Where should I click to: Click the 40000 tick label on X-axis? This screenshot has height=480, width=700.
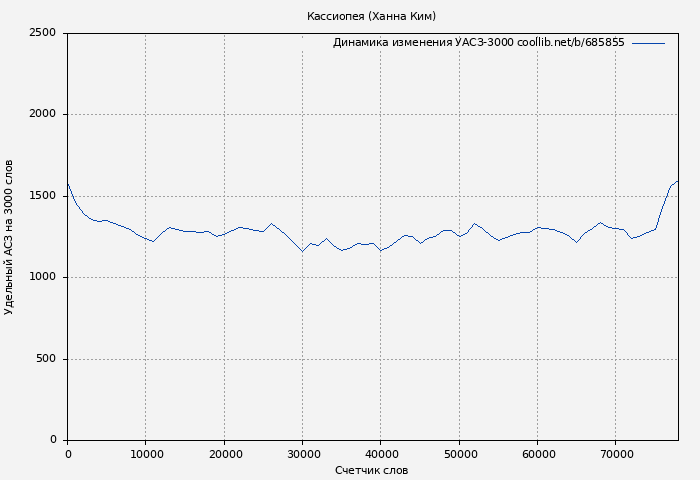[381, 455]
